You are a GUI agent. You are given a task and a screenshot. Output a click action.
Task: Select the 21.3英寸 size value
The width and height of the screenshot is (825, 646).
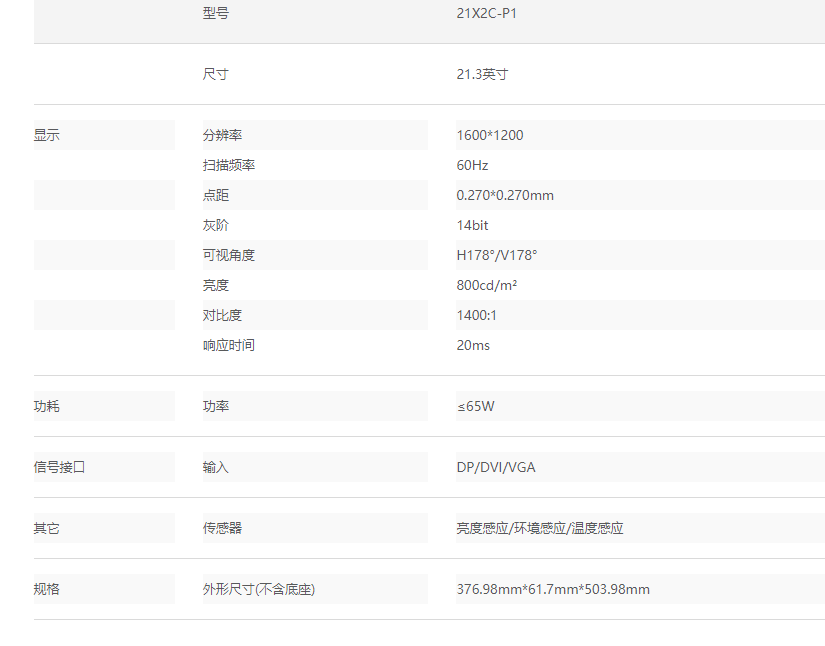[482, 74]
